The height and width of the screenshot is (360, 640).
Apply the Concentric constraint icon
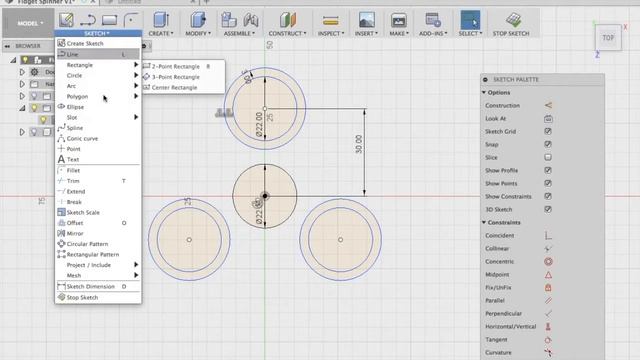point(548,262)
